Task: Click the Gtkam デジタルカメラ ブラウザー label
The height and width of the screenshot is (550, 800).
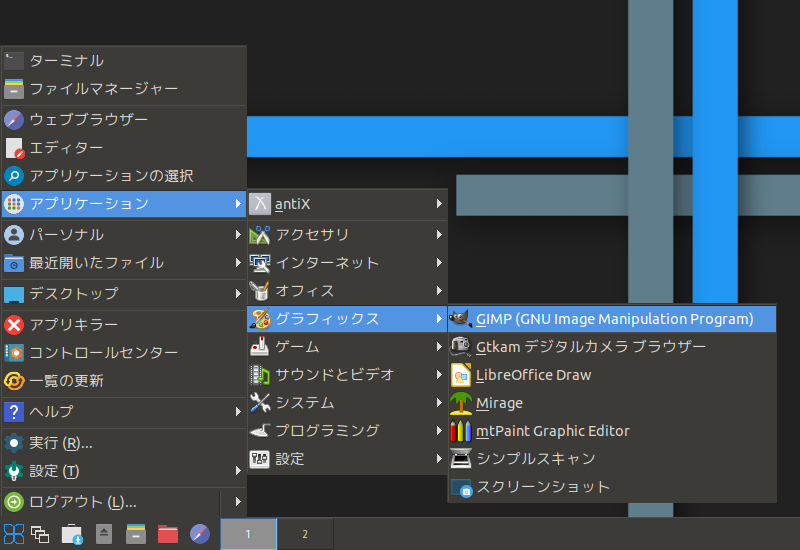Action: (591, 347)
